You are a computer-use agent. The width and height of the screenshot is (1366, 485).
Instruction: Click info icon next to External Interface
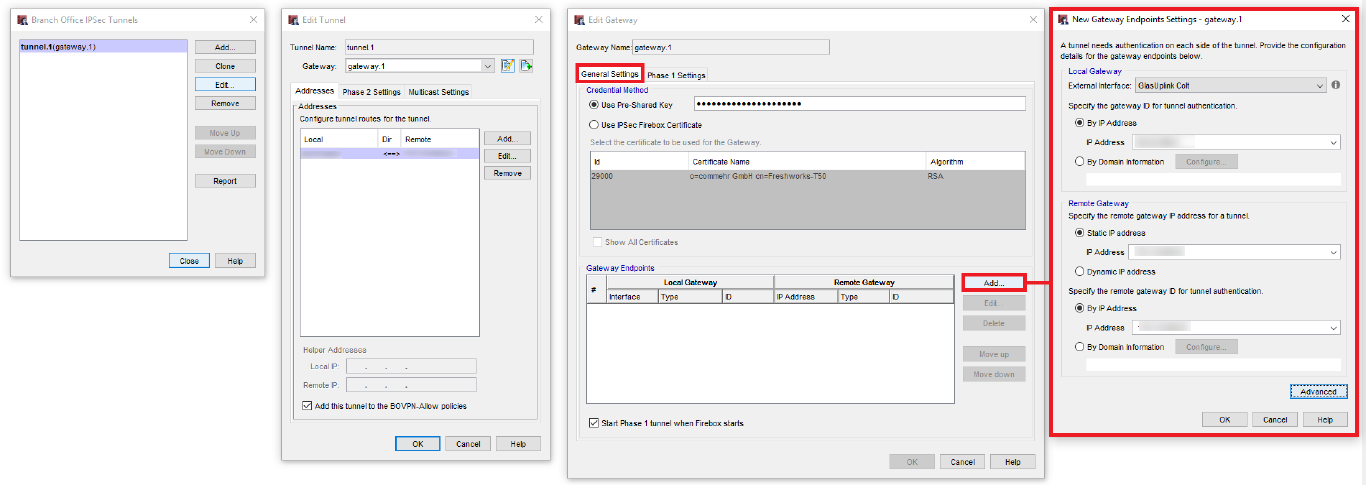pos(1336,86)
